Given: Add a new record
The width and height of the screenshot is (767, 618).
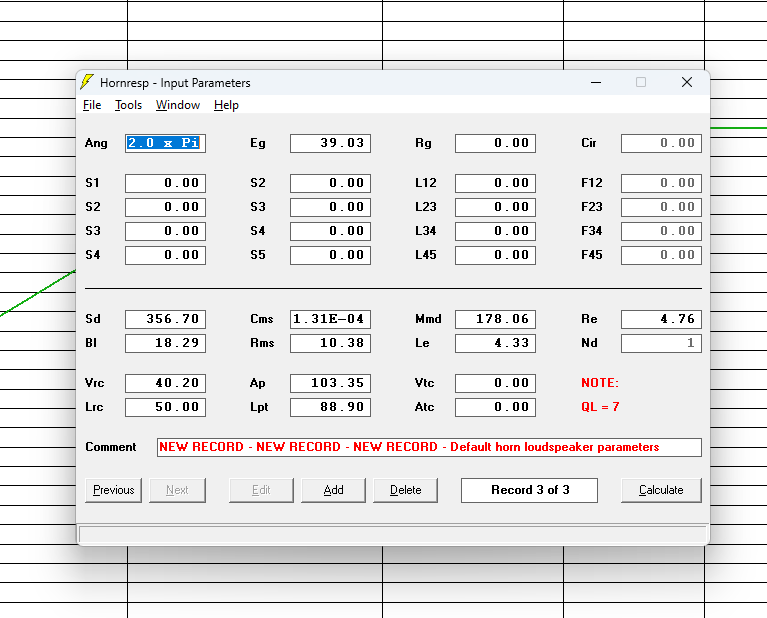Looking at the screenshot, I should coord(333,490).
